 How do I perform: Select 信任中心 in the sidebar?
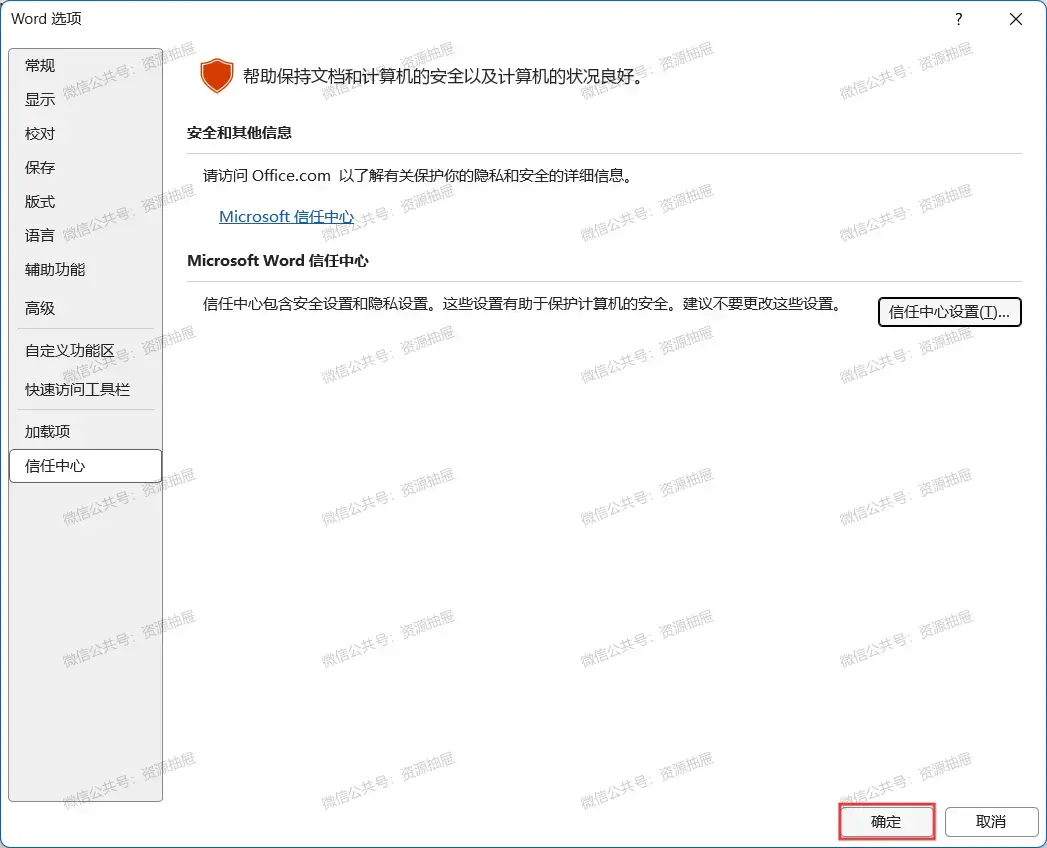(85, 466)
